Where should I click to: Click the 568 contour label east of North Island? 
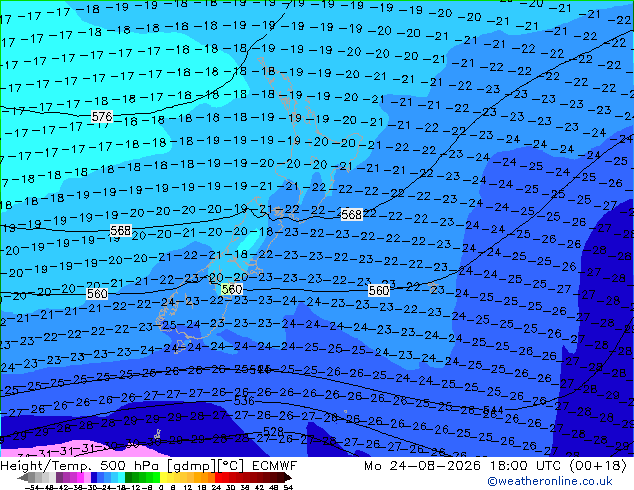(x=351, y=214)
